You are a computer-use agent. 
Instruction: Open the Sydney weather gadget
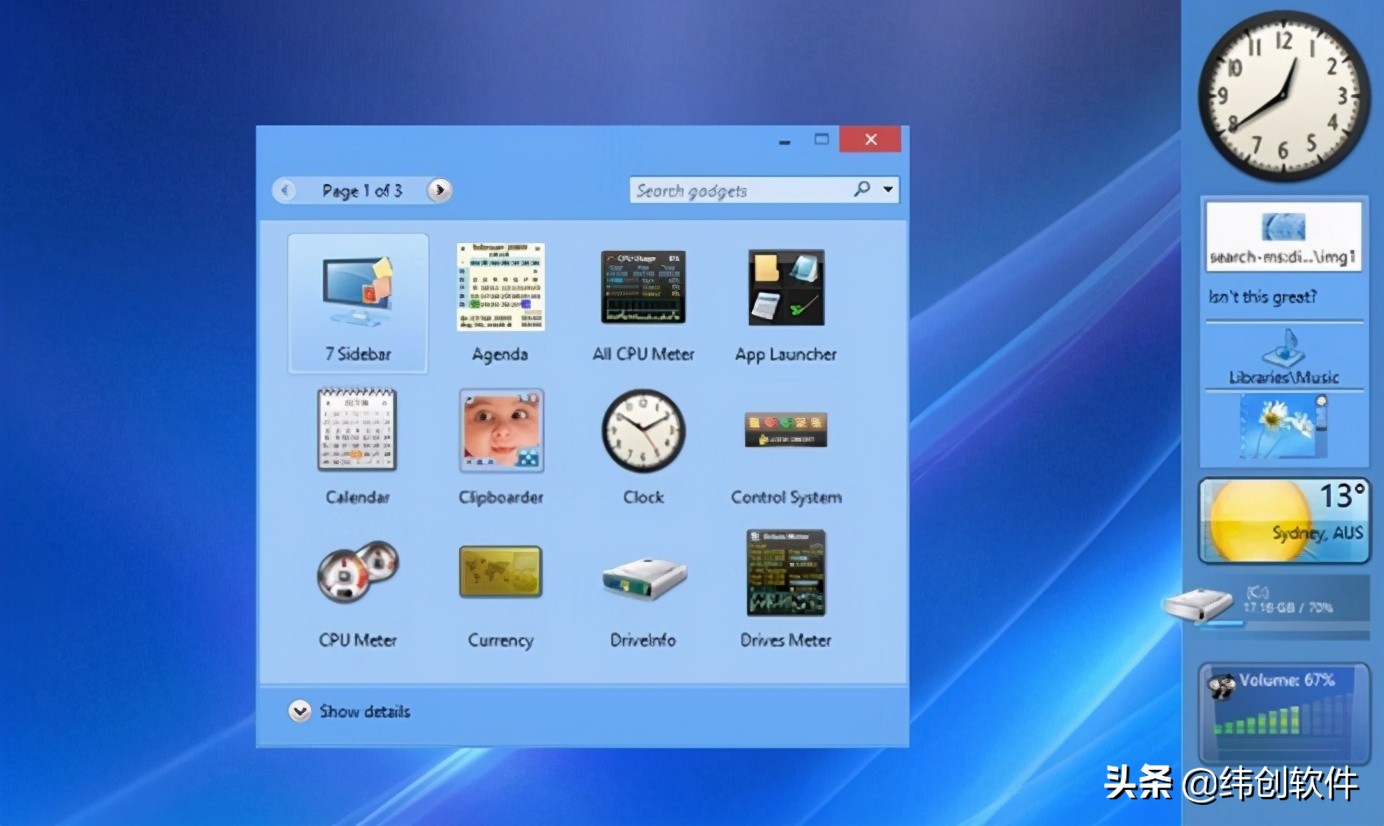click(x=1283, y=519)
